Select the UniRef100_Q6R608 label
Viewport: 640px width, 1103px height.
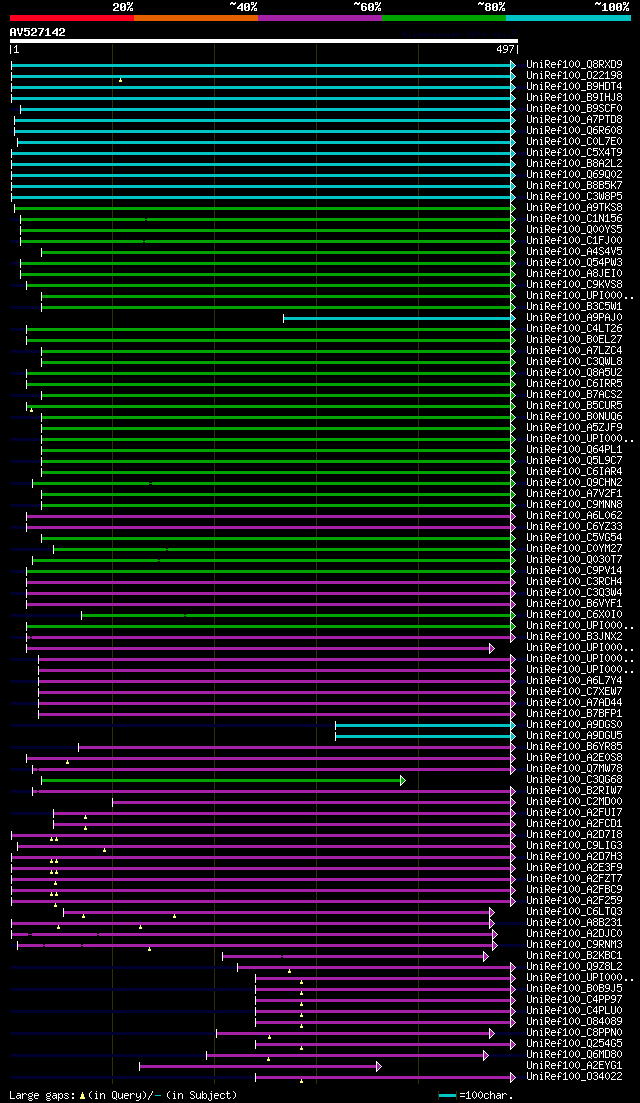pyautogui.click(x=574, y=131)
